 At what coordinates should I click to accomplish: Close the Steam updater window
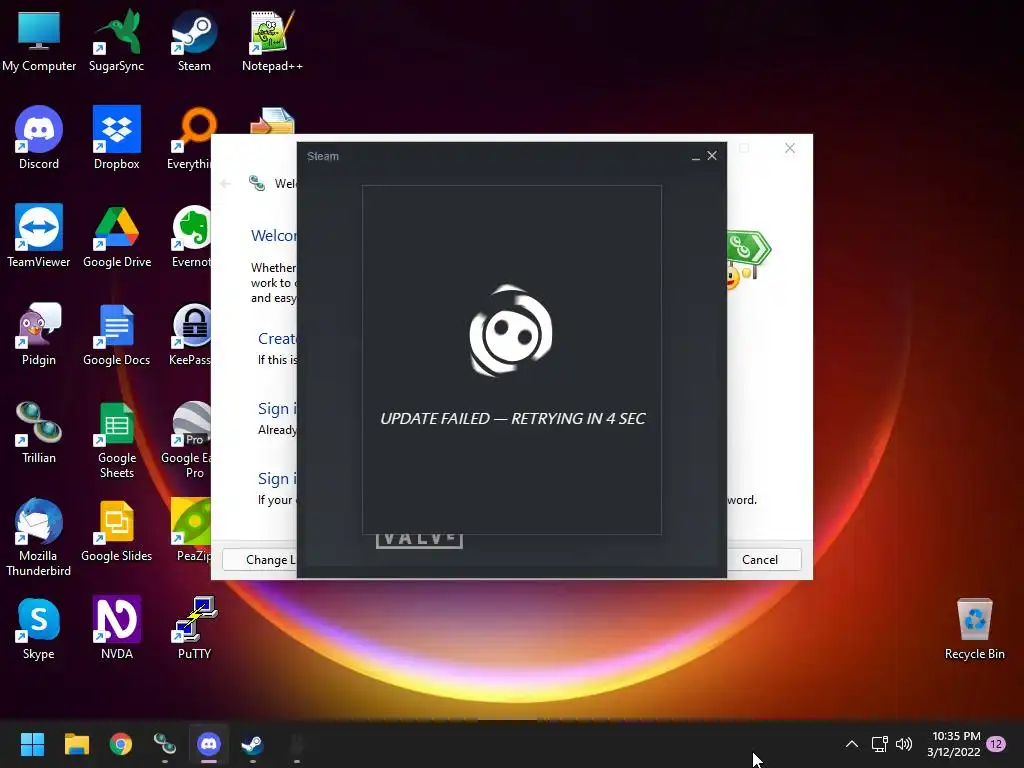pos(712,155)
